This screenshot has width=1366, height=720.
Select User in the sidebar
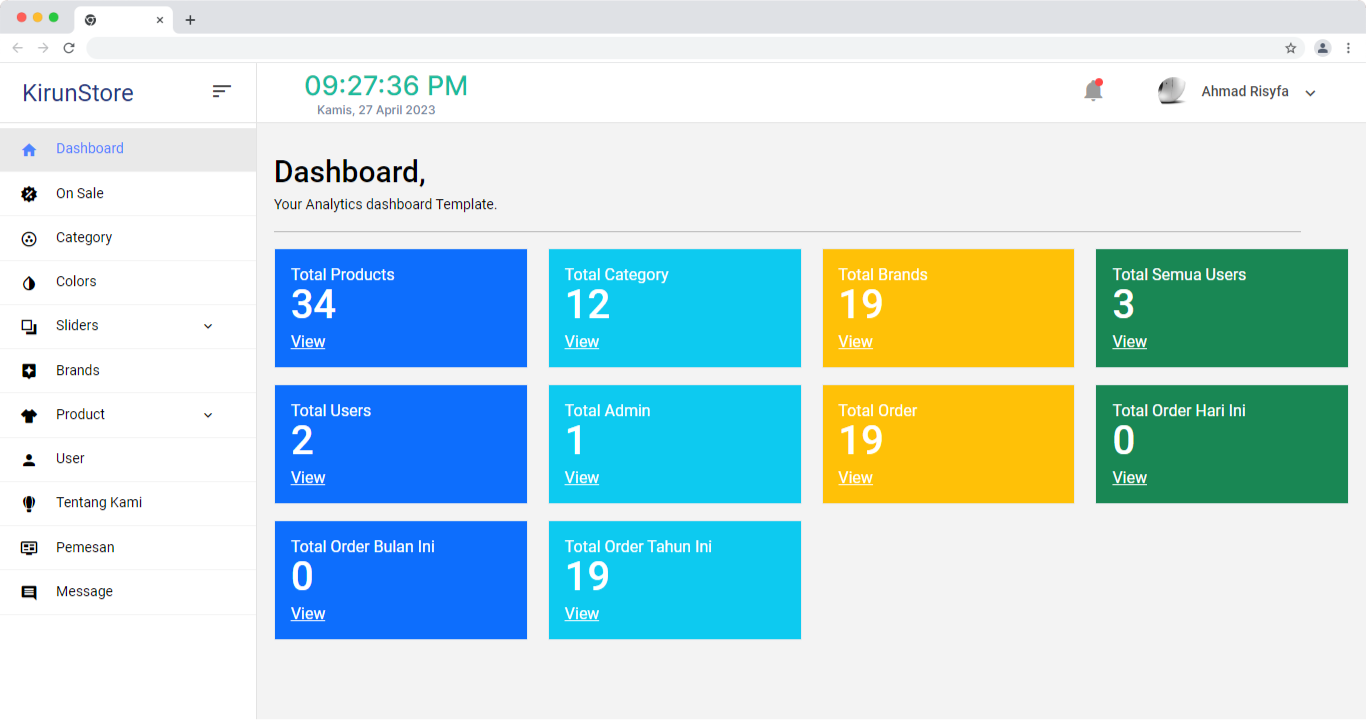click(x=70, y=459)
